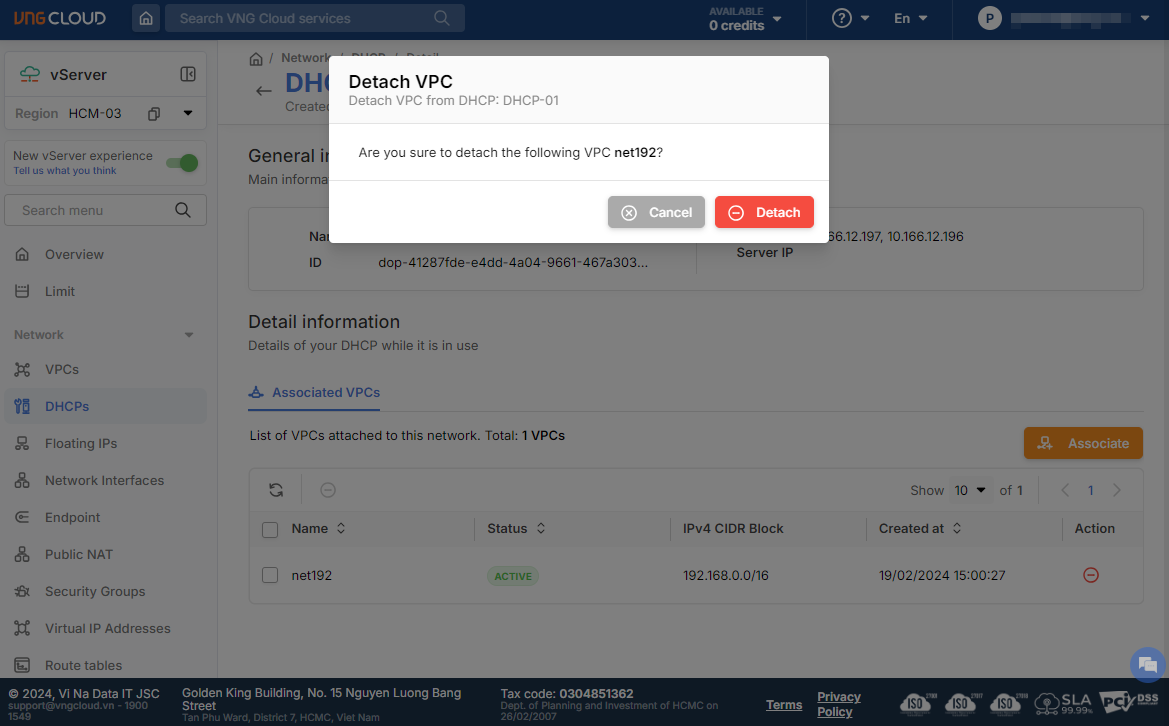Viewport: 1169px width, 726px height.
Task: Open the Region HCM-03 dropdown
Action: tap(188, 114)
